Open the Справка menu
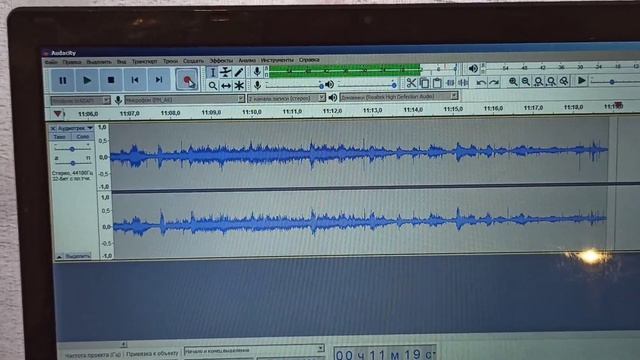640x360 pixels. [309, 60]
